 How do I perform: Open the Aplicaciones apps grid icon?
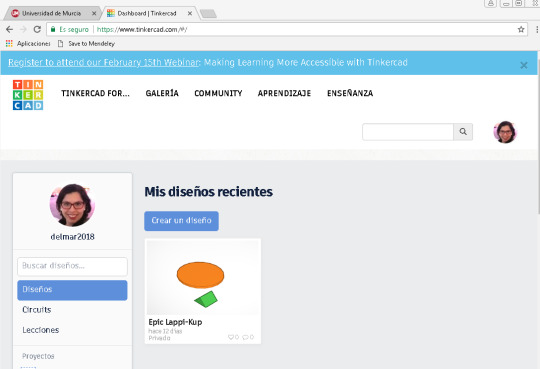9,43
